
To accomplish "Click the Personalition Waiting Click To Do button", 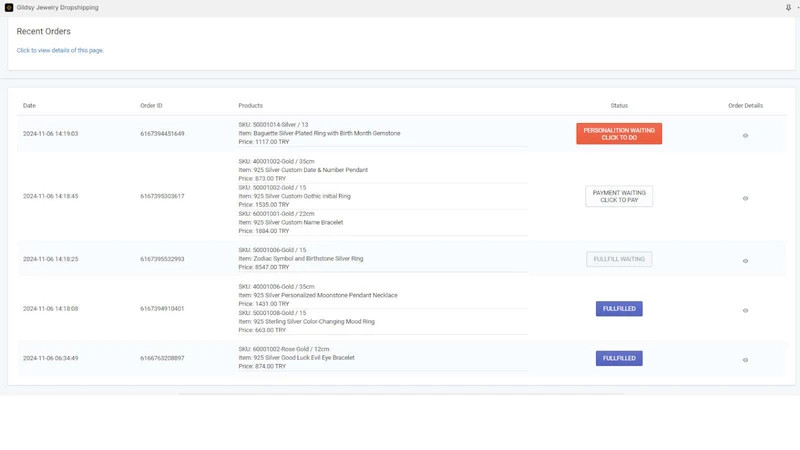I will (x=619, y=134).
